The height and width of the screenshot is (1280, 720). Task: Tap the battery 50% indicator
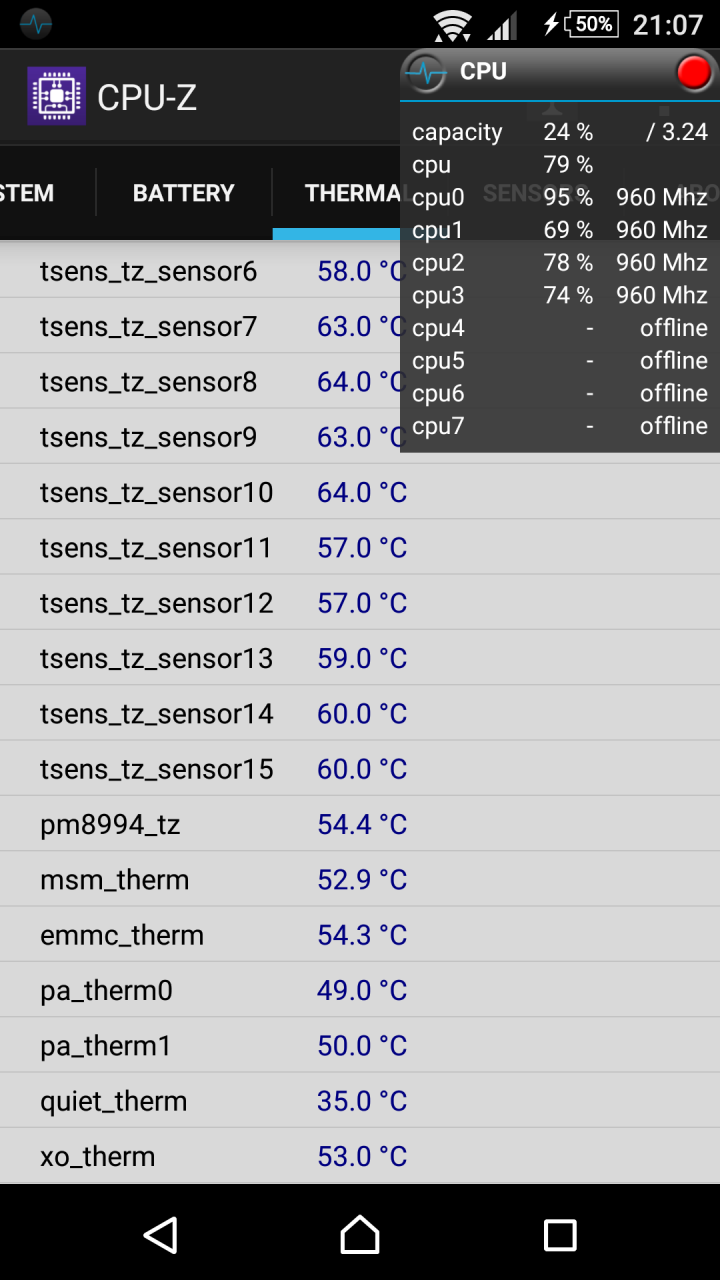592,24
